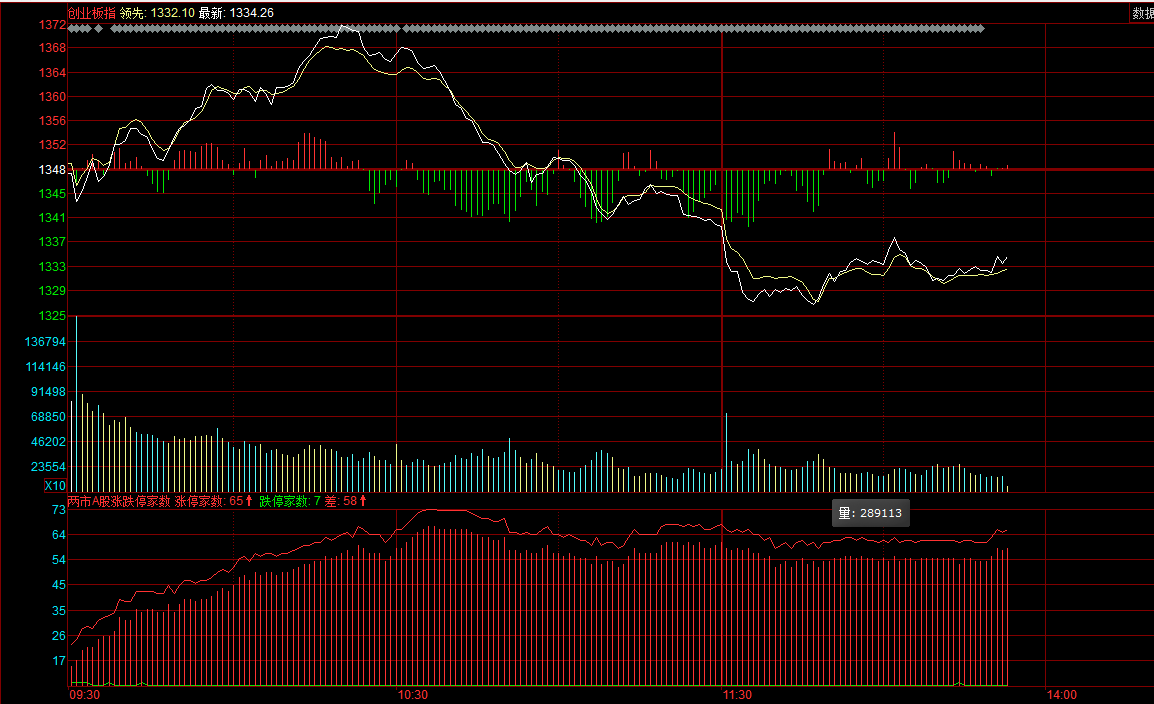Click the tall volume spike bar at 11:30
Viewport: 1154px width, 704px height.
727,450
